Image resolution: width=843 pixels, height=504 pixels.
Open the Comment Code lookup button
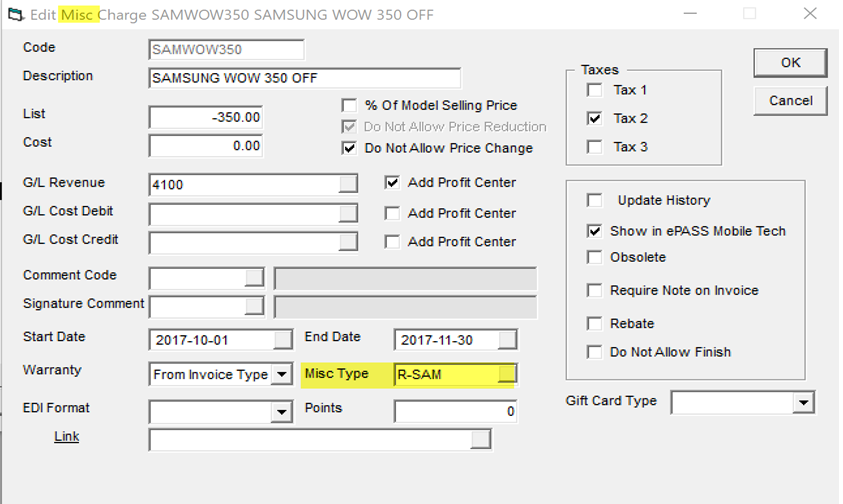click(x=254, y=277)
